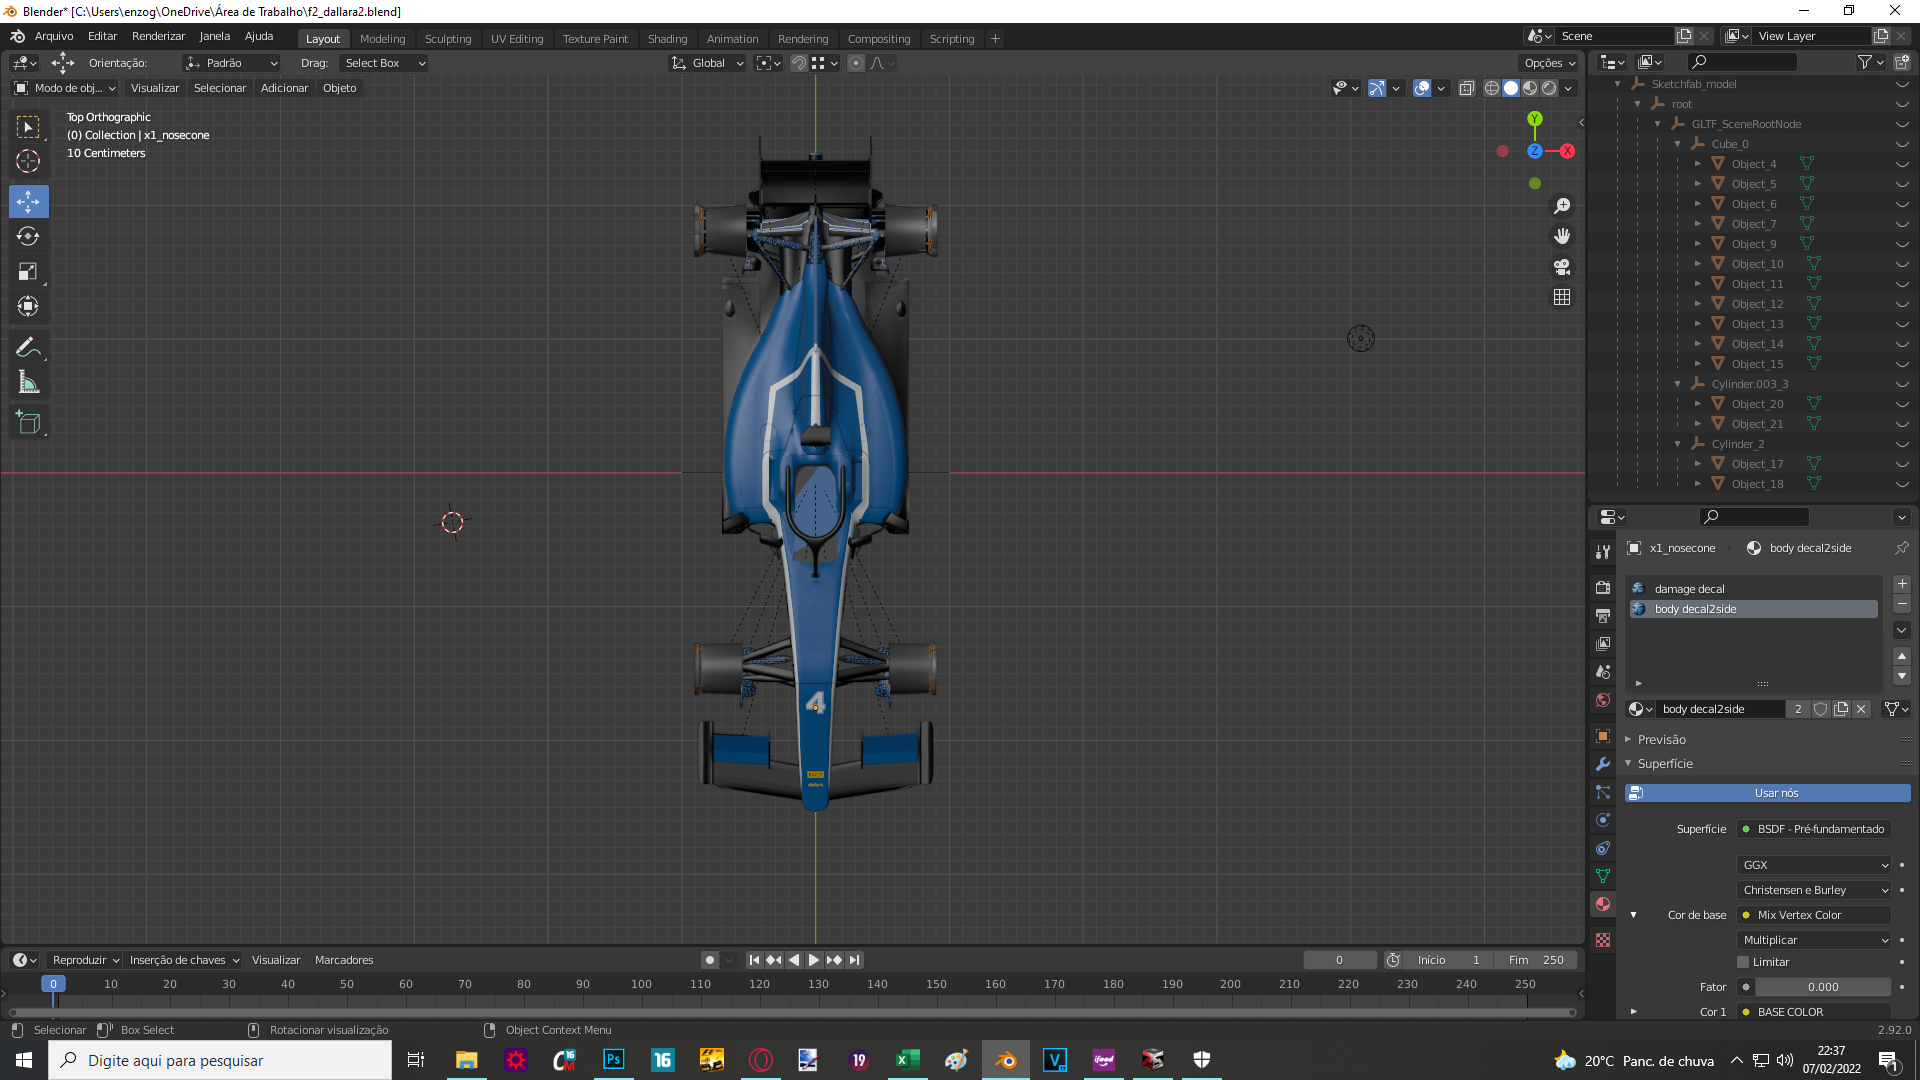Open the Physics properties tab
Screen dimensions: 1920x1080
(1603, 820)
